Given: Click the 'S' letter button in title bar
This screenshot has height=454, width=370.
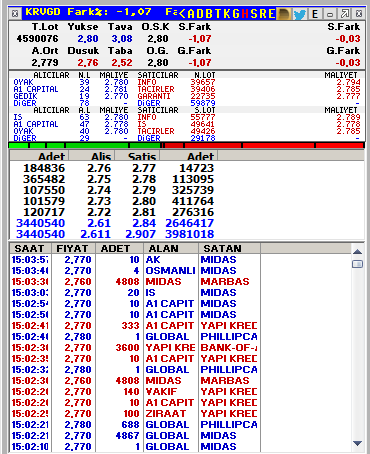Looking at the screenshot, I should click(254, 14).
